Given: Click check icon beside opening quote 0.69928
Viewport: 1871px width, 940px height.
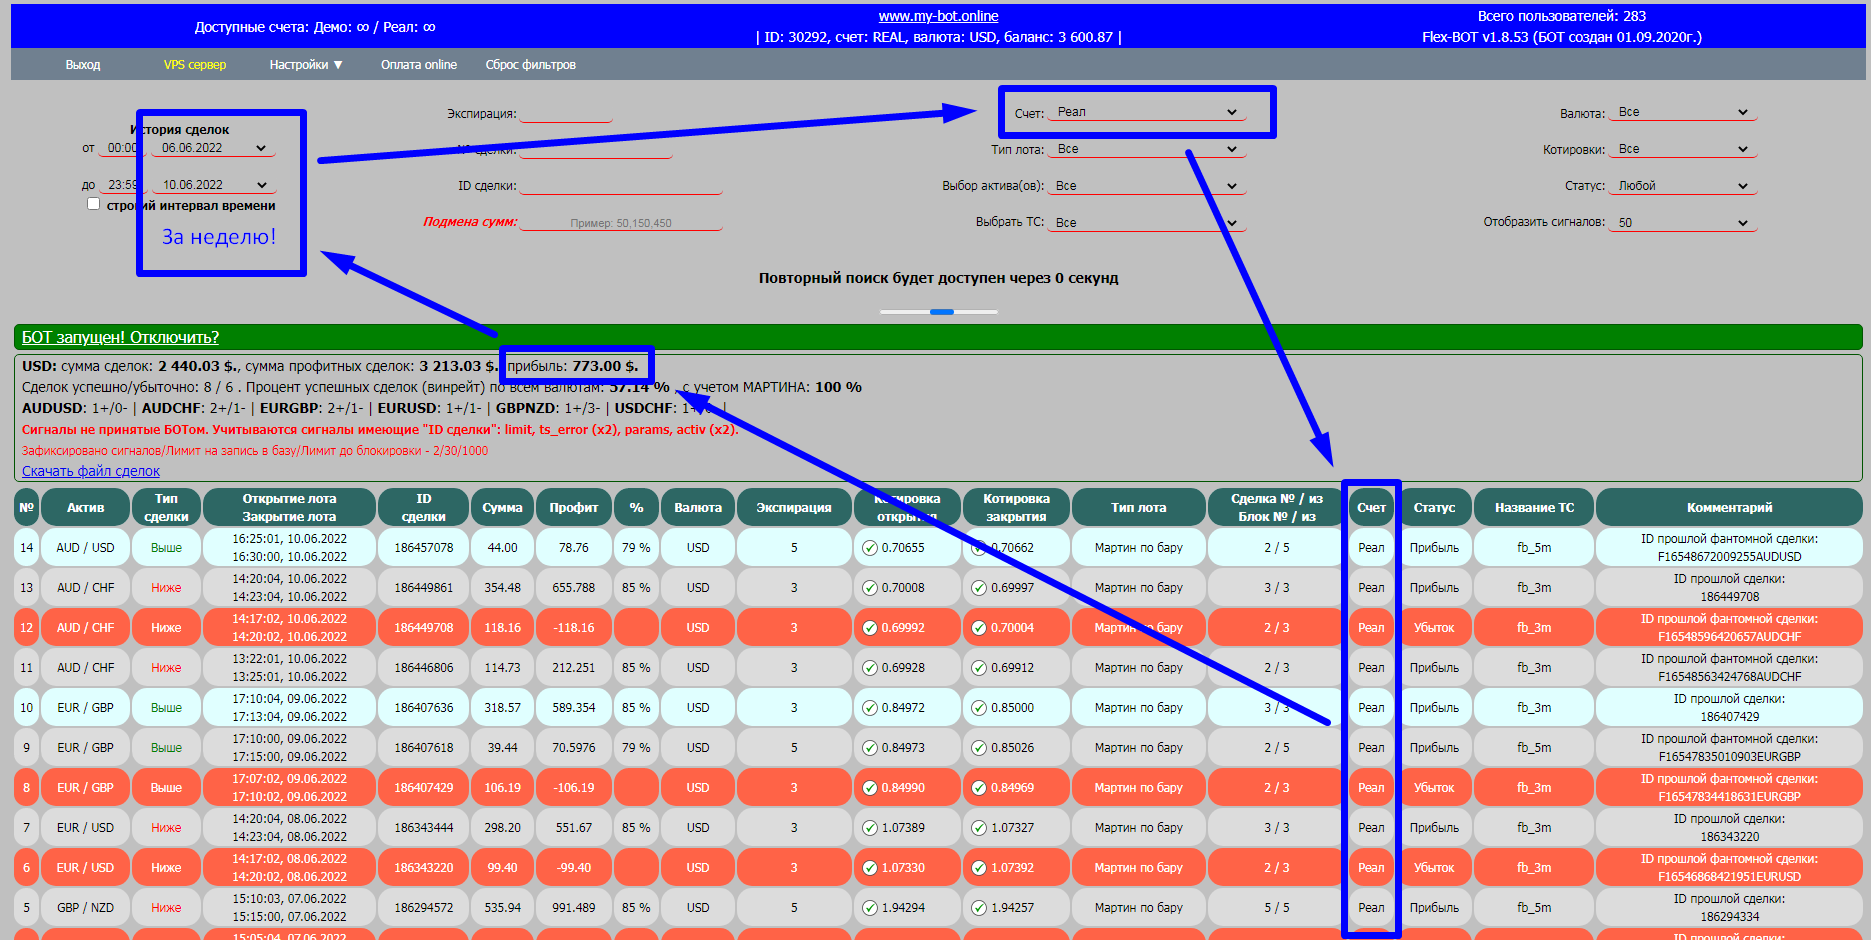Looking at the screenshot, I should [870, 668].
